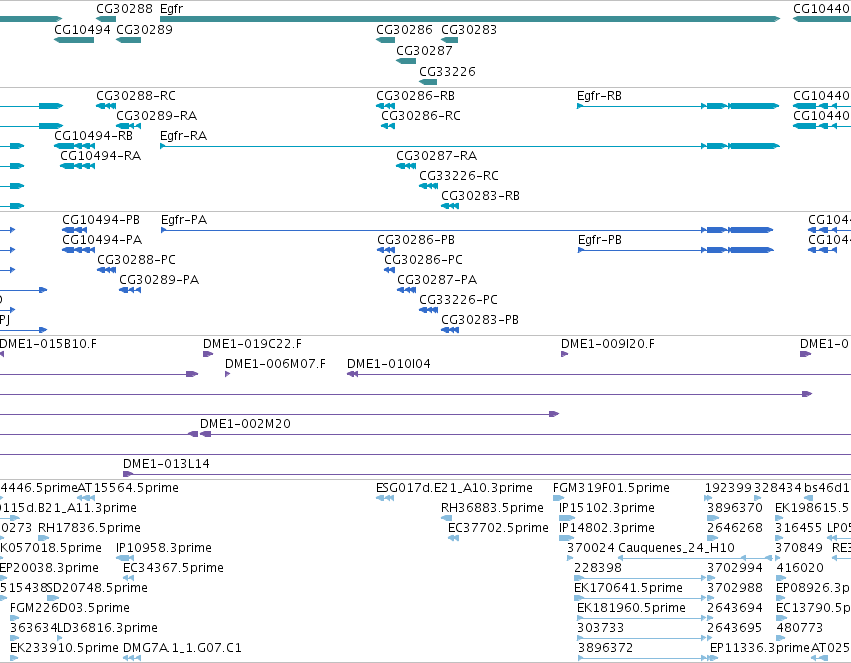
Task: Click the DMG7A.1_1.G07.C1 EST label
Action: (182, 648)
